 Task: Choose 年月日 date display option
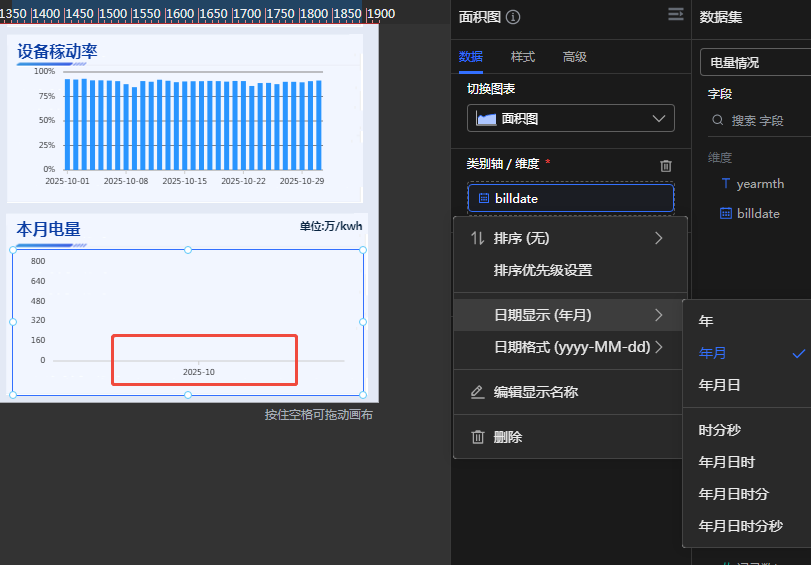719,385
